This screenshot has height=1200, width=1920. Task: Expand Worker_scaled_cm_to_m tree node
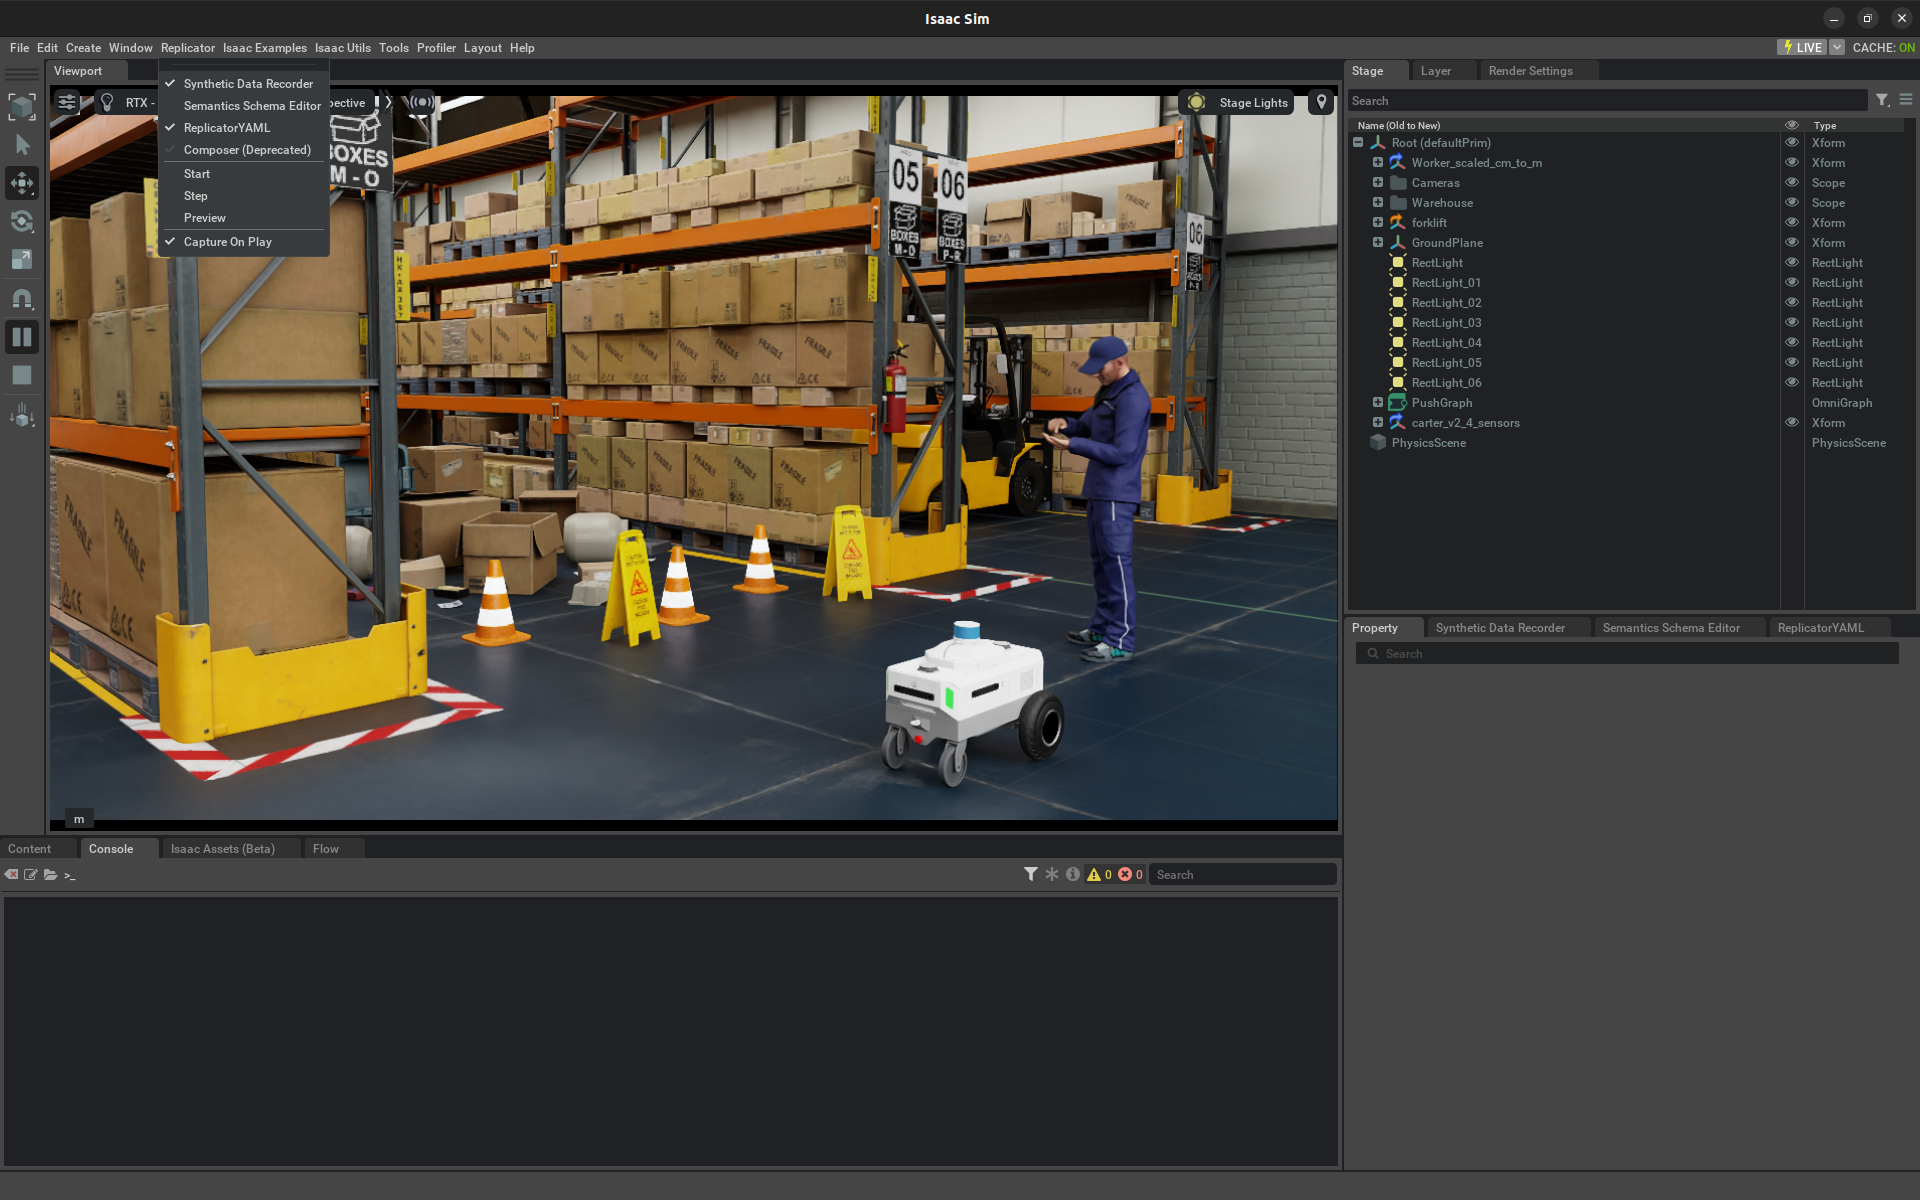pos(1378,163)
